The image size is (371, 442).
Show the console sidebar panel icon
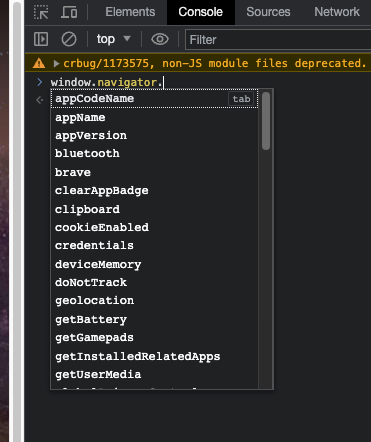(41, 39)
